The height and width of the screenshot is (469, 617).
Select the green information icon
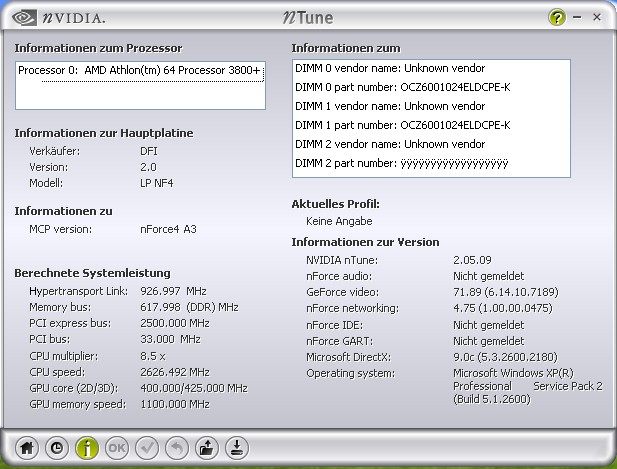point(87,448)
